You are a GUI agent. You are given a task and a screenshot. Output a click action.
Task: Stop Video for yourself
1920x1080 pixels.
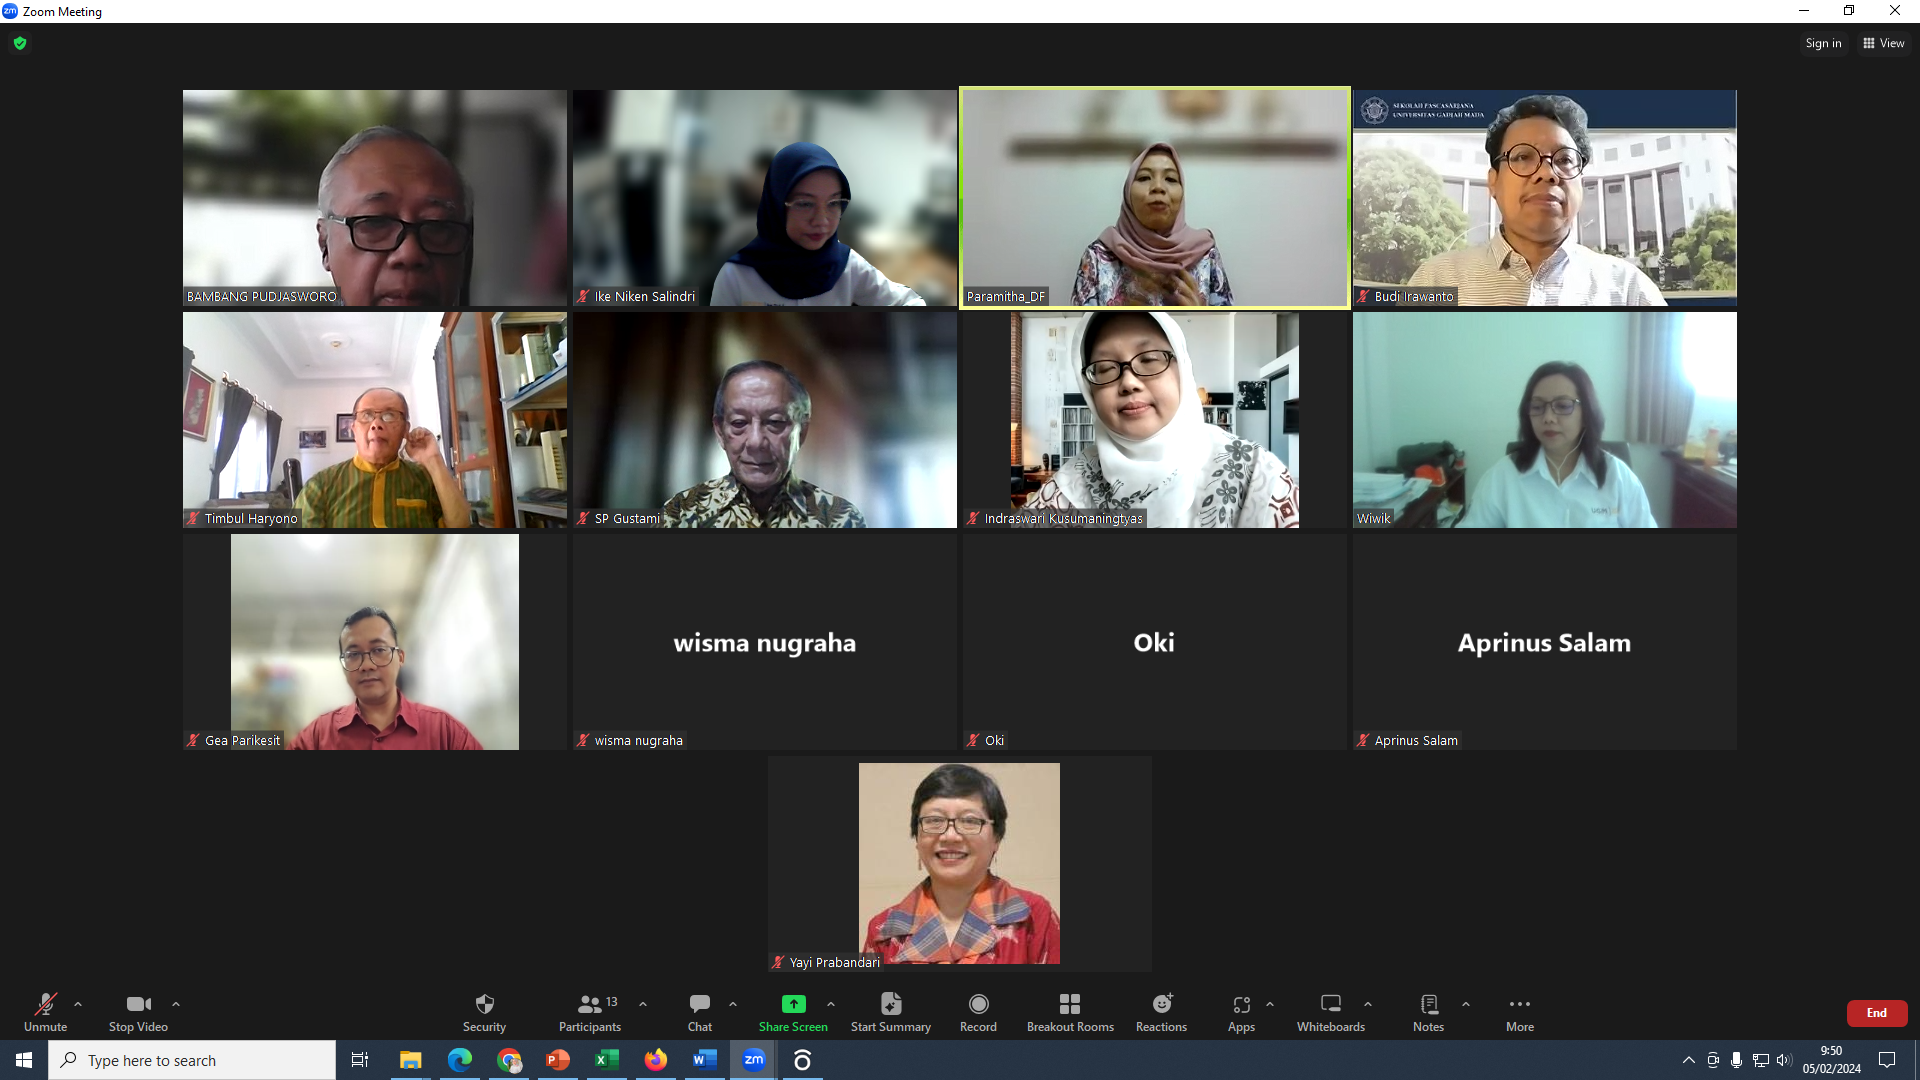[137, 1011]
